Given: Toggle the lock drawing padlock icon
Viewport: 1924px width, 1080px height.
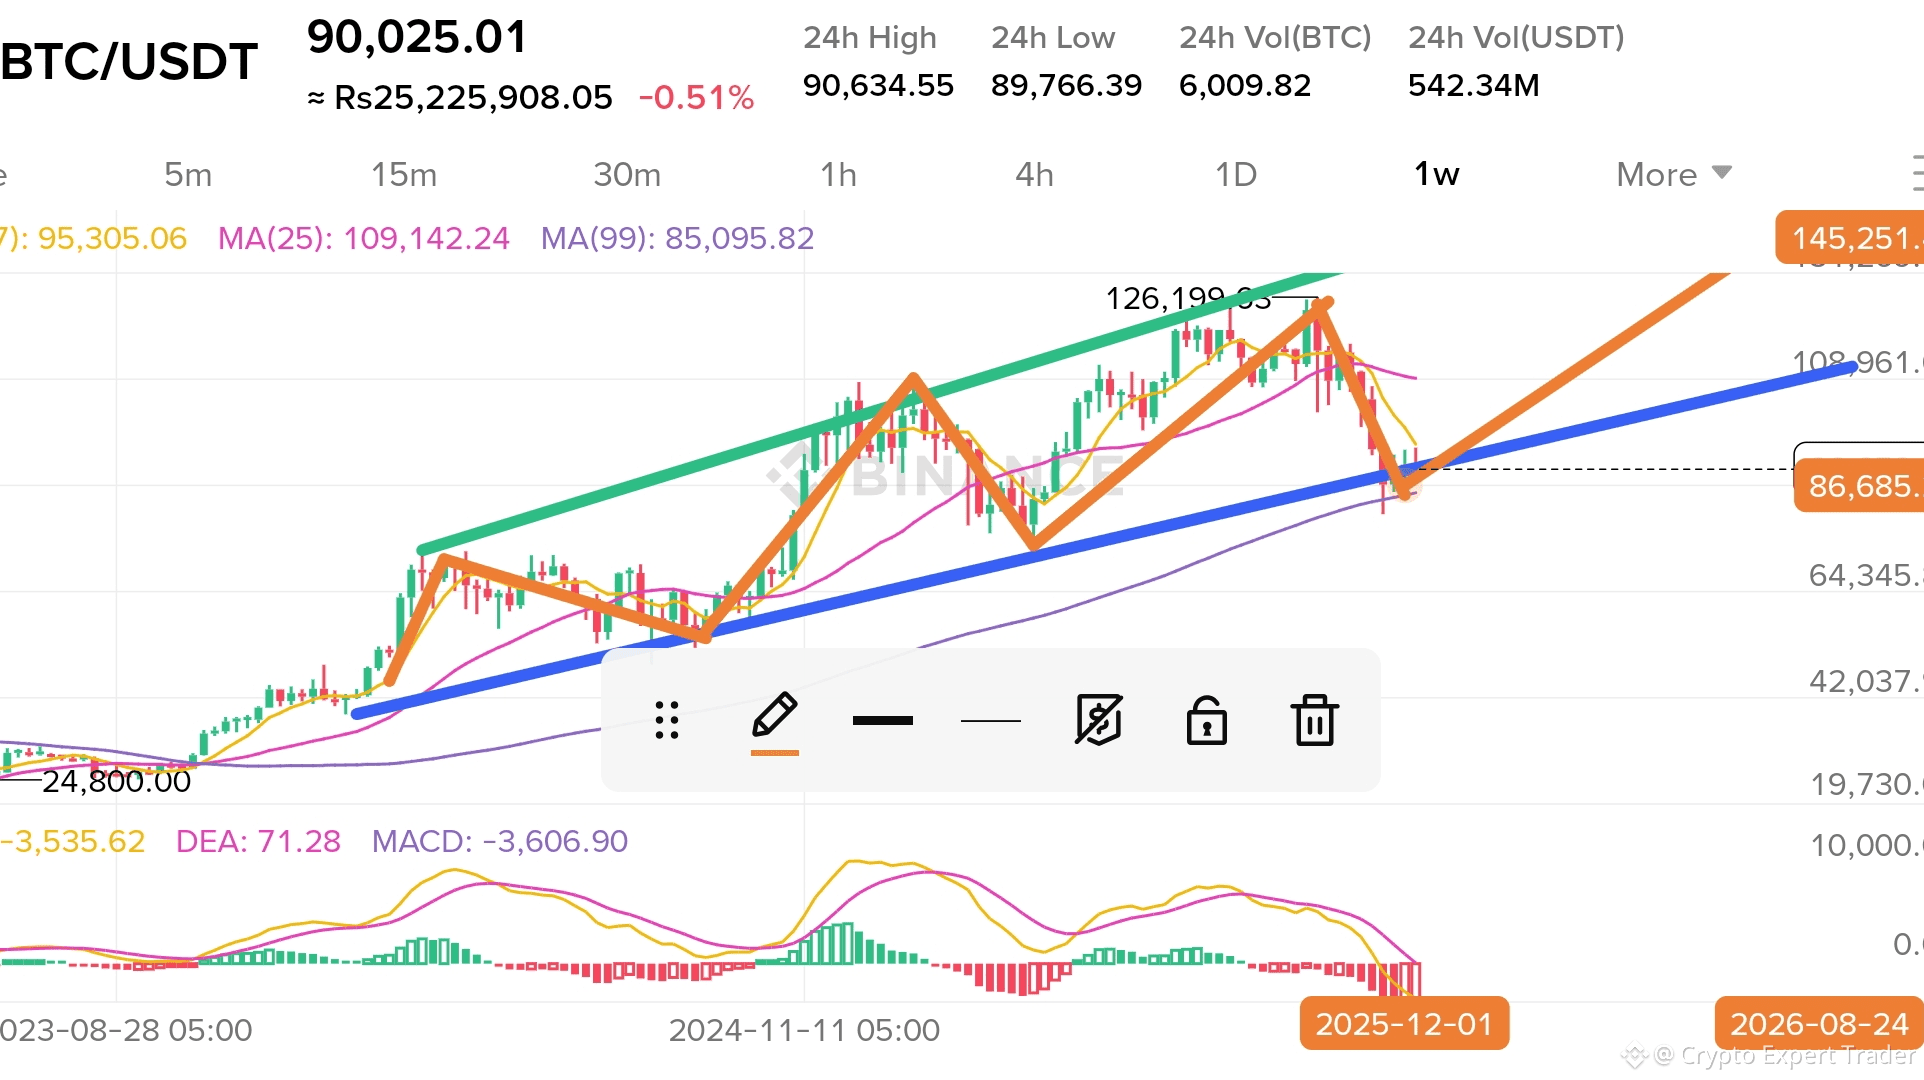Looking at the screenshot, I should click(1206, 720).
